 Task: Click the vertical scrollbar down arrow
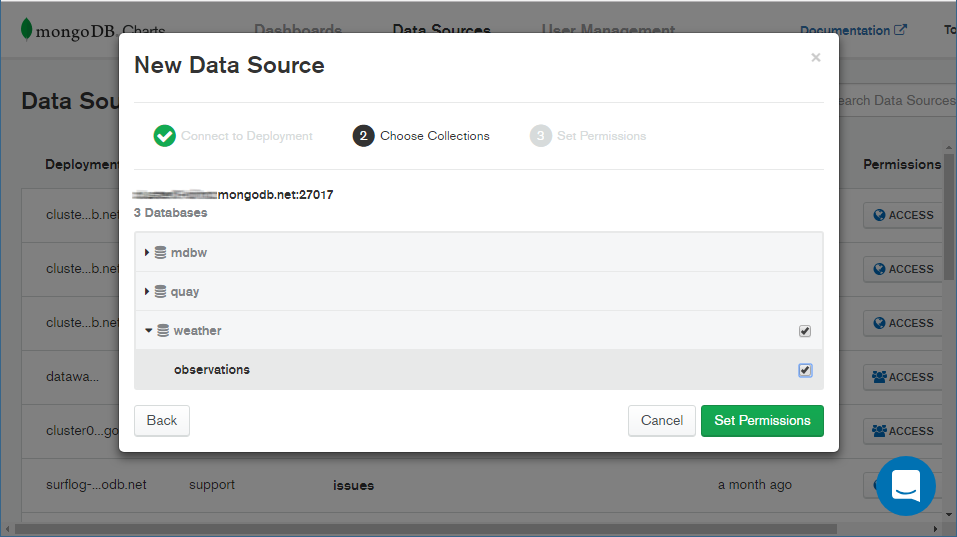[948, 514]
